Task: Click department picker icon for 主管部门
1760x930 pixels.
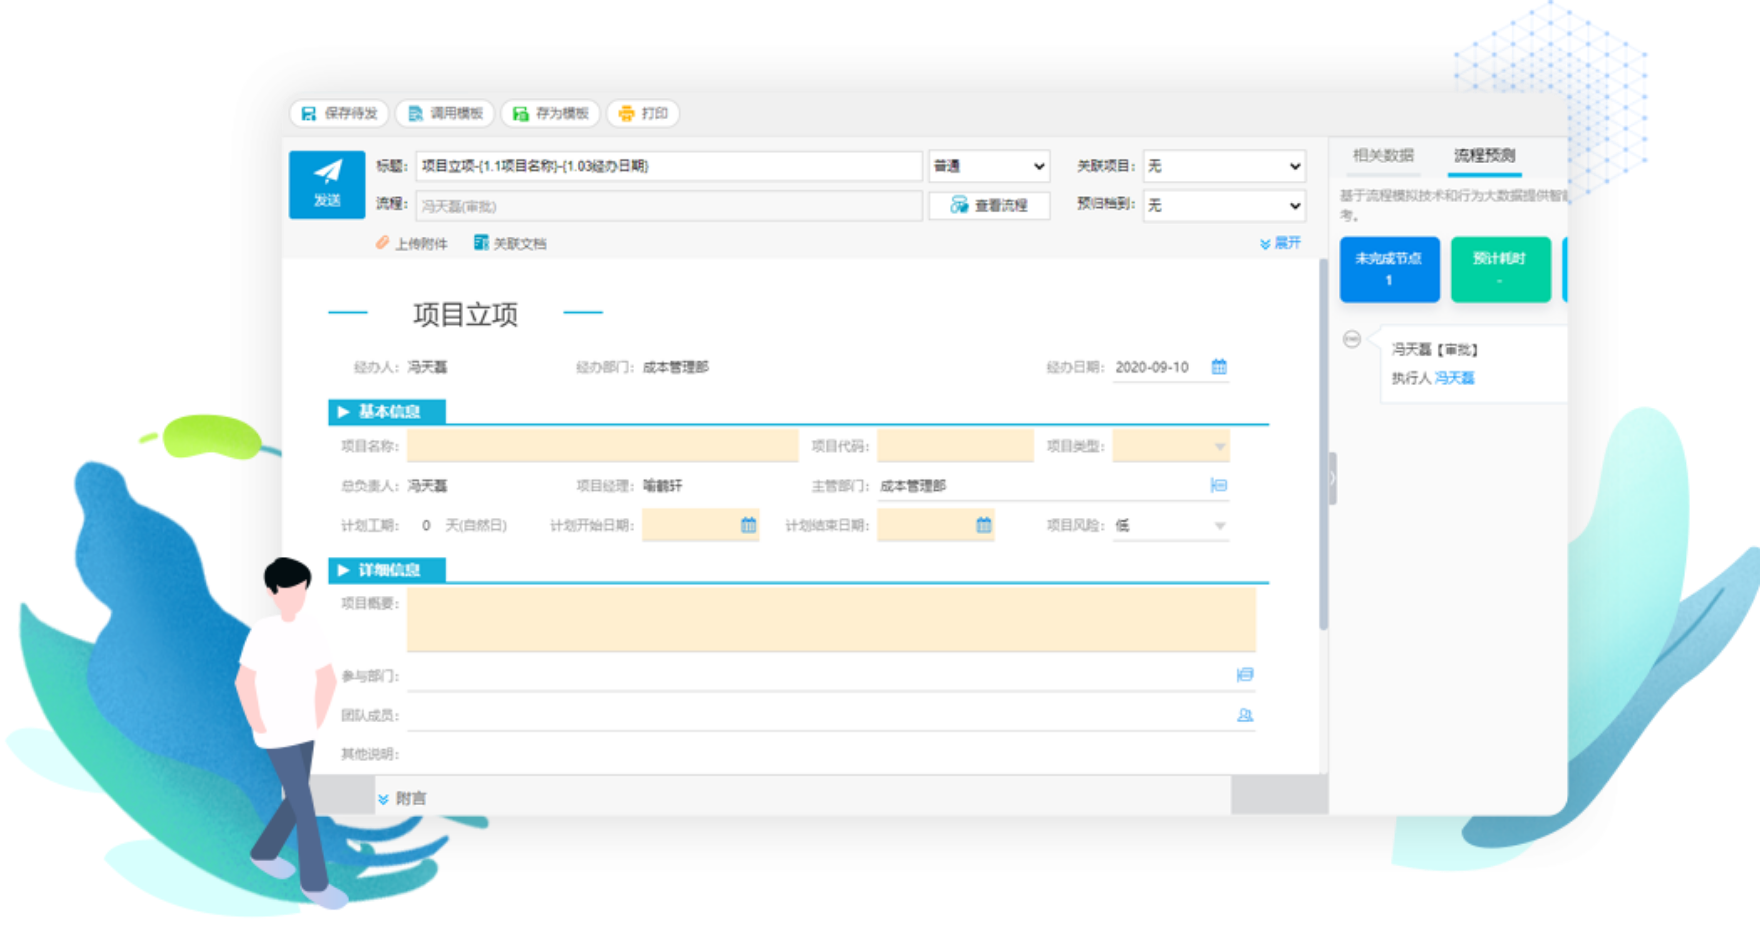Action: tap(1219, 485)
